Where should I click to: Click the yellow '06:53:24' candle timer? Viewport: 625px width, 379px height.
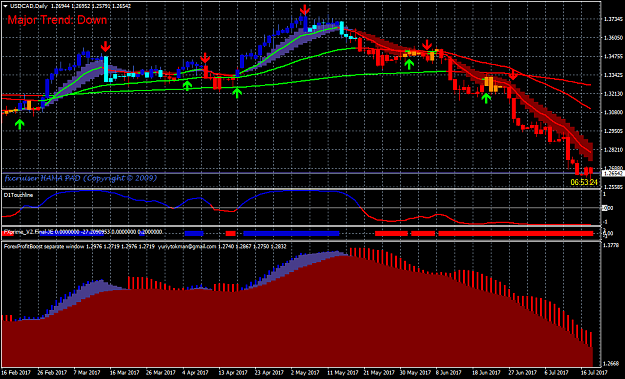(584, 182)
